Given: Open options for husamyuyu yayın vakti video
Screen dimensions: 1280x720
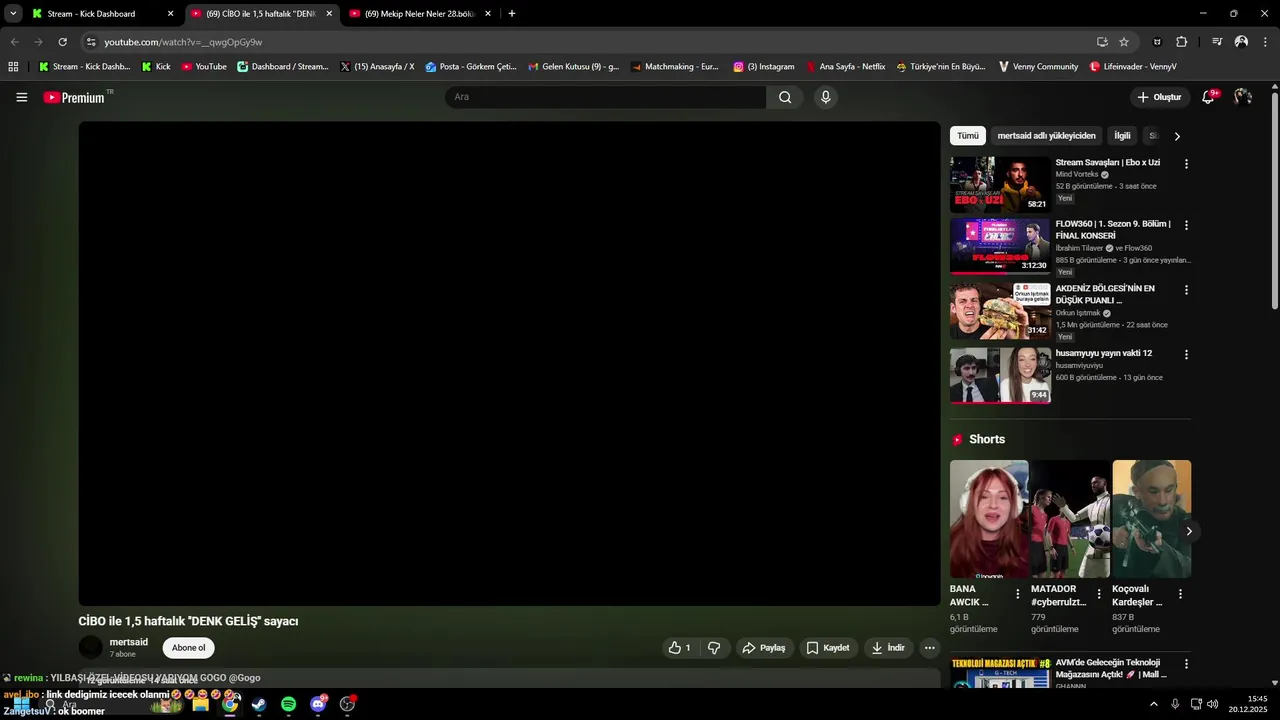Looking at the screenshot, I should coord(1186,355).
